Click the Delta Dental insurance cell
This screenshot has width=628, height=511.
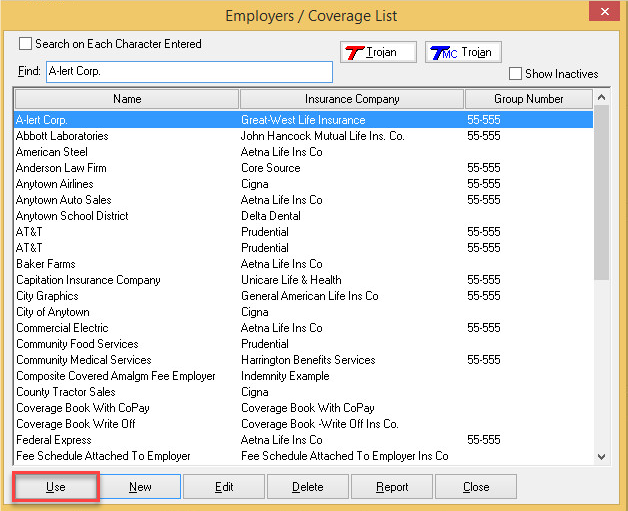(x=271, y=216)
